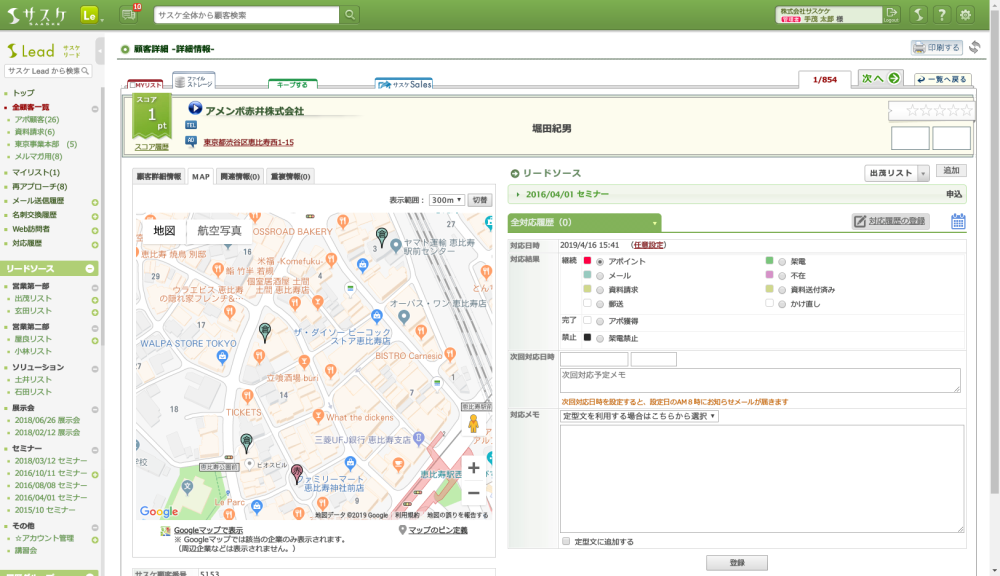
Task: Open the help question mark icon
Action: [941, 14]
